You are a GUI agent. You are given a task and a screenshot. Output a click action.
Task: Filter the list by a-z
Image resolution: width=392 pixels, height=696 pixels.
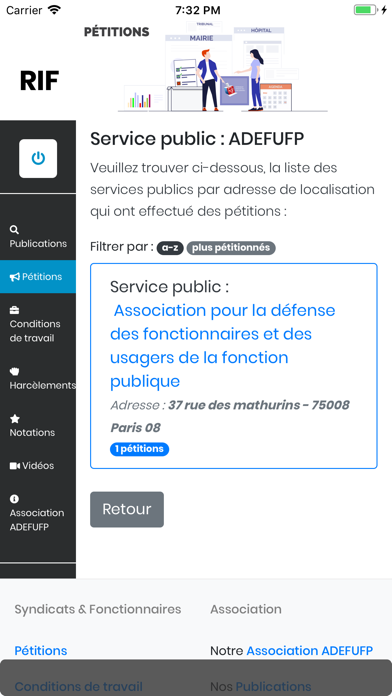click(x=170, y=248)
